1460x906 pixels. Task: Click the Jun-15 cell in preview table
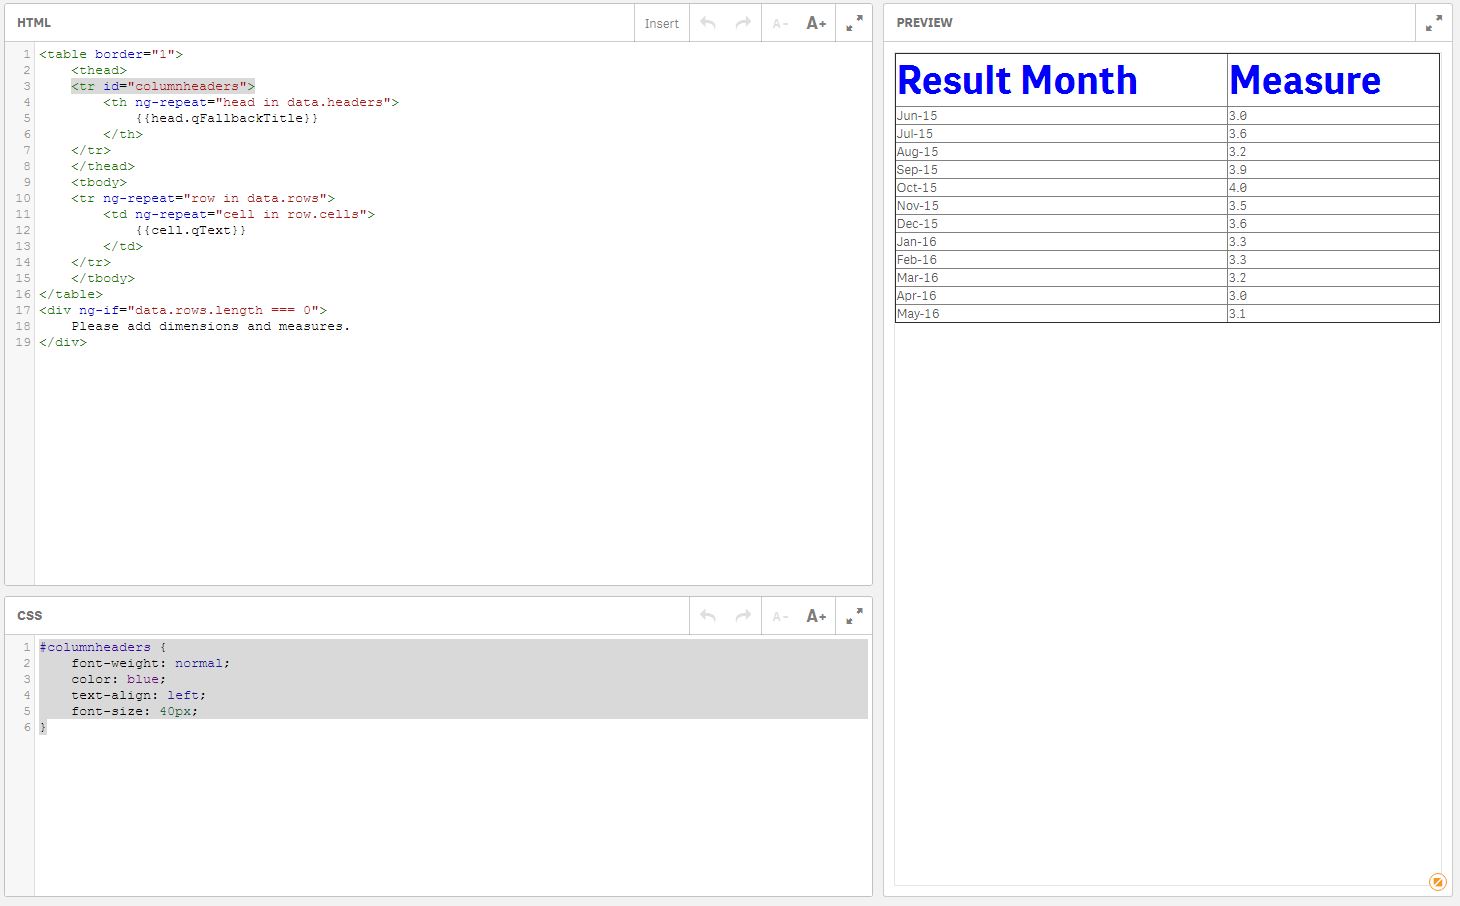click(x=1061, y=116)
